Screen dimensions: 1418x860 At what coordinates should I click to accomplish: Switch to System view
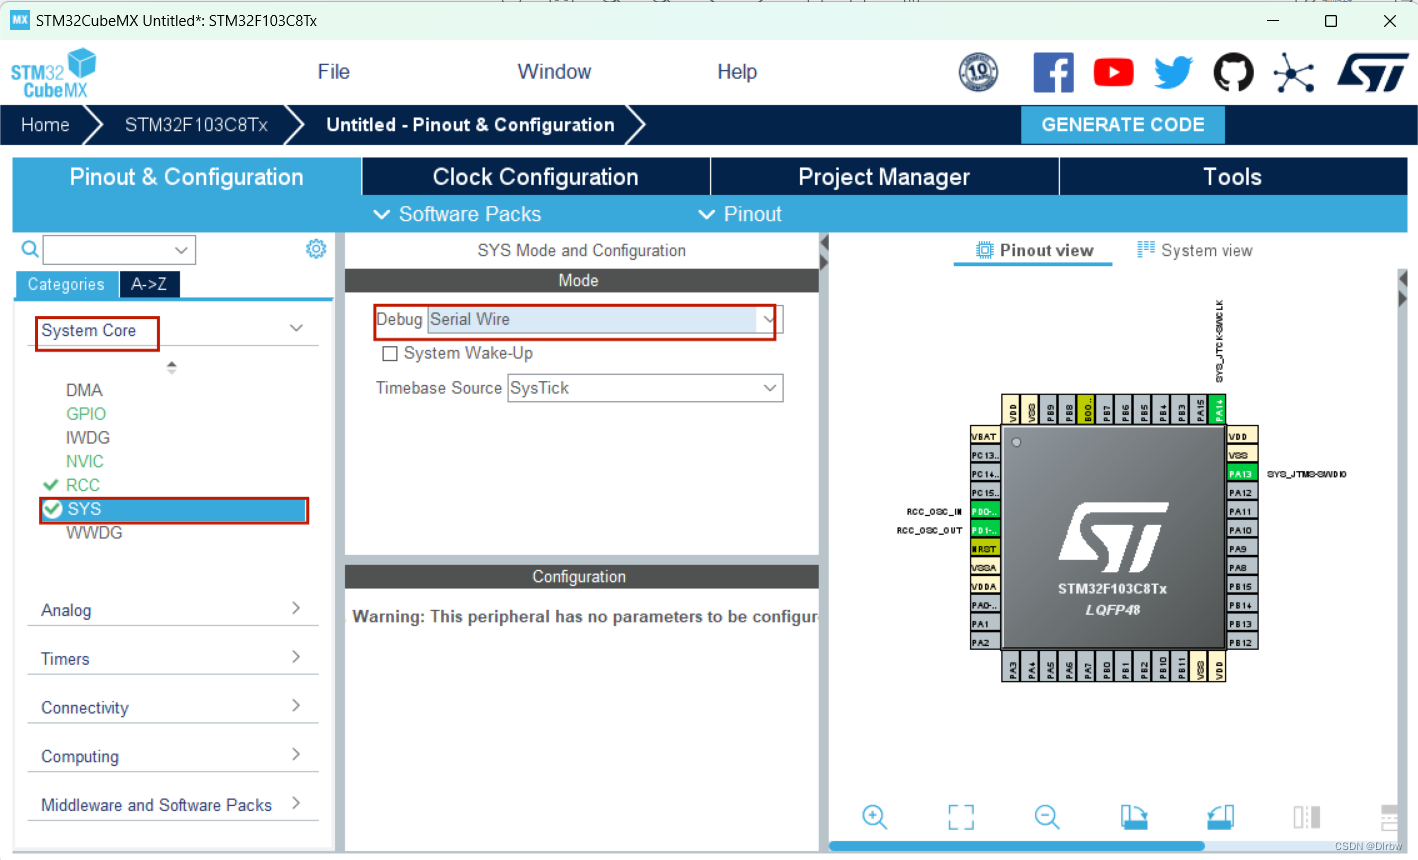[x=1195, y=250]
